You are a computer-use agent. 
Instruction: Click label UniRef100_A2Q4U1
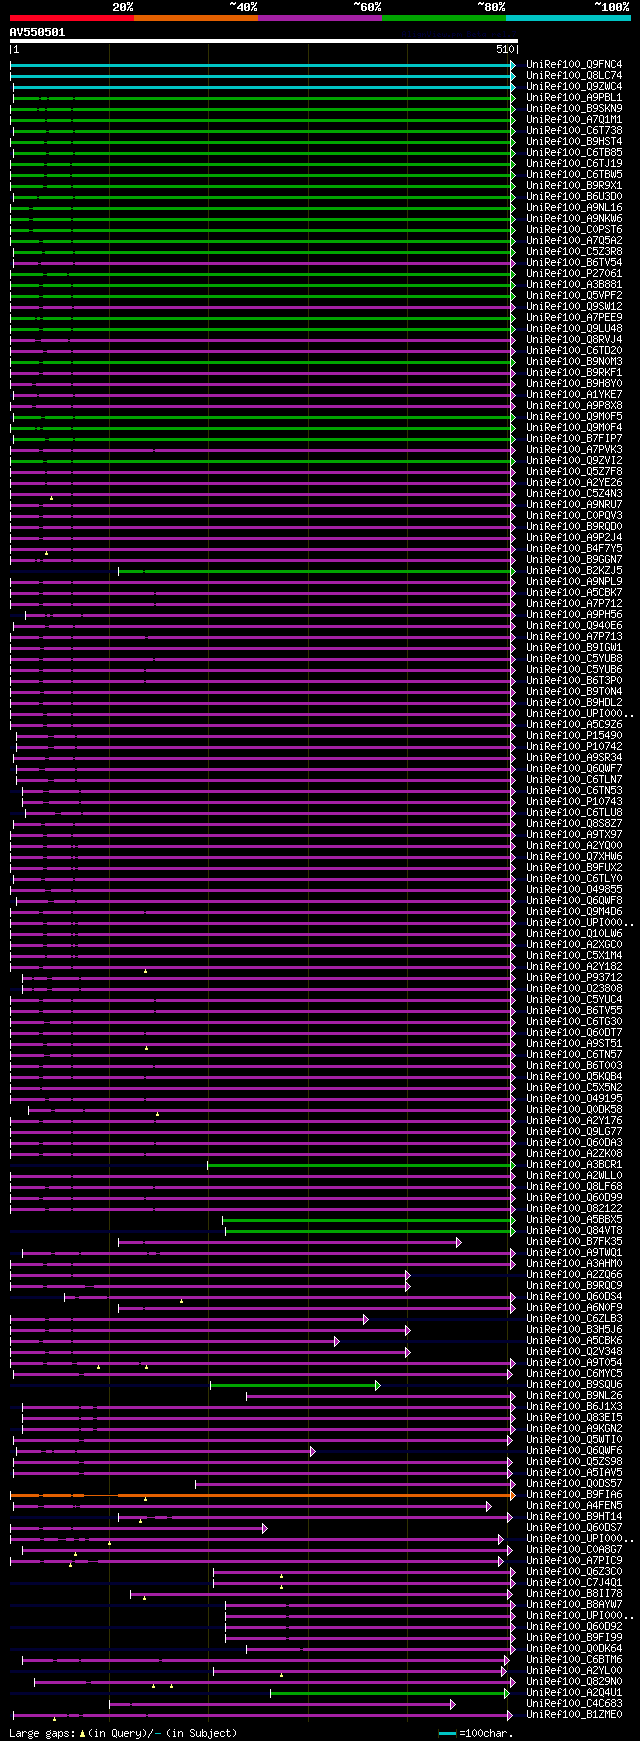tap(574, 1693)
